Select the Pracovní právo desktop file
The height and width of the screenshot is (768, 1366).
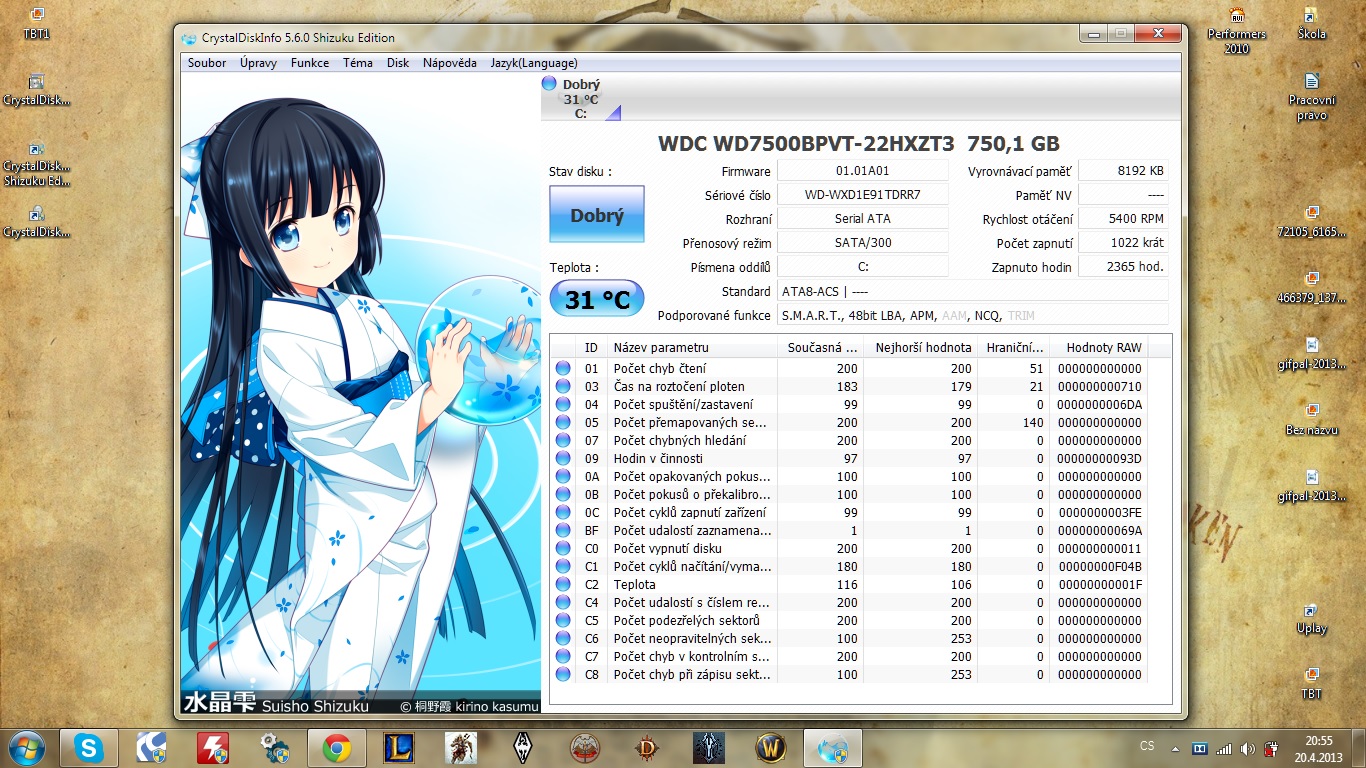coord(1311,97)
